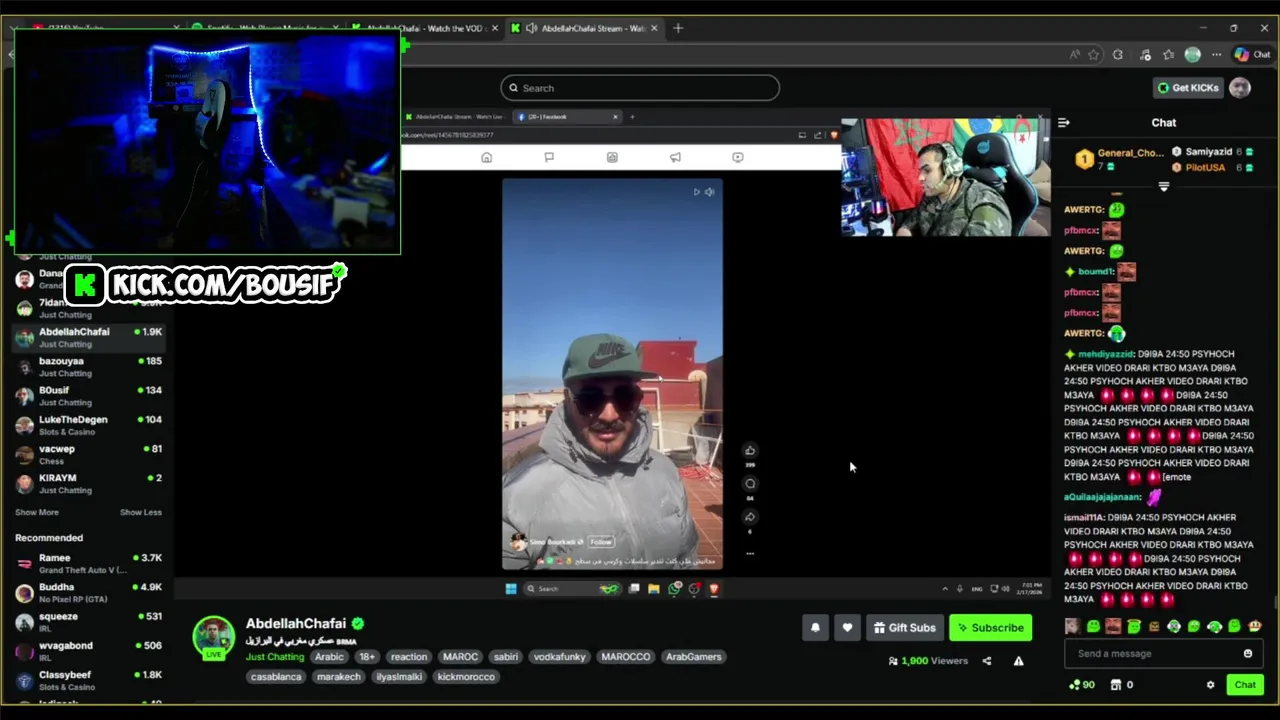Image resolution: width=1280 pixels, height=720 pixels.
Task: Add page to favorites star icon
Action: coord(1093,55)
